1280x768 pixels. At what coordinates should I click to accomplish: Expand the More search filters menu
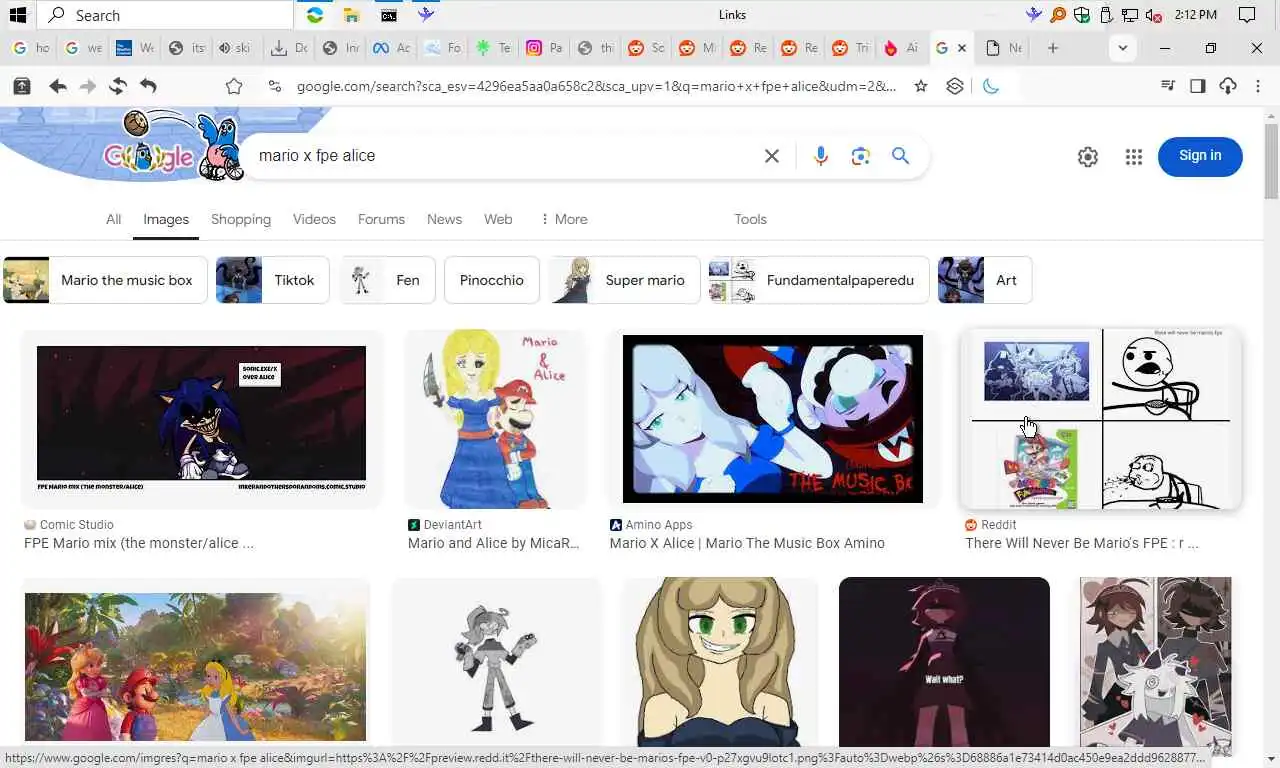coord(564,219)
